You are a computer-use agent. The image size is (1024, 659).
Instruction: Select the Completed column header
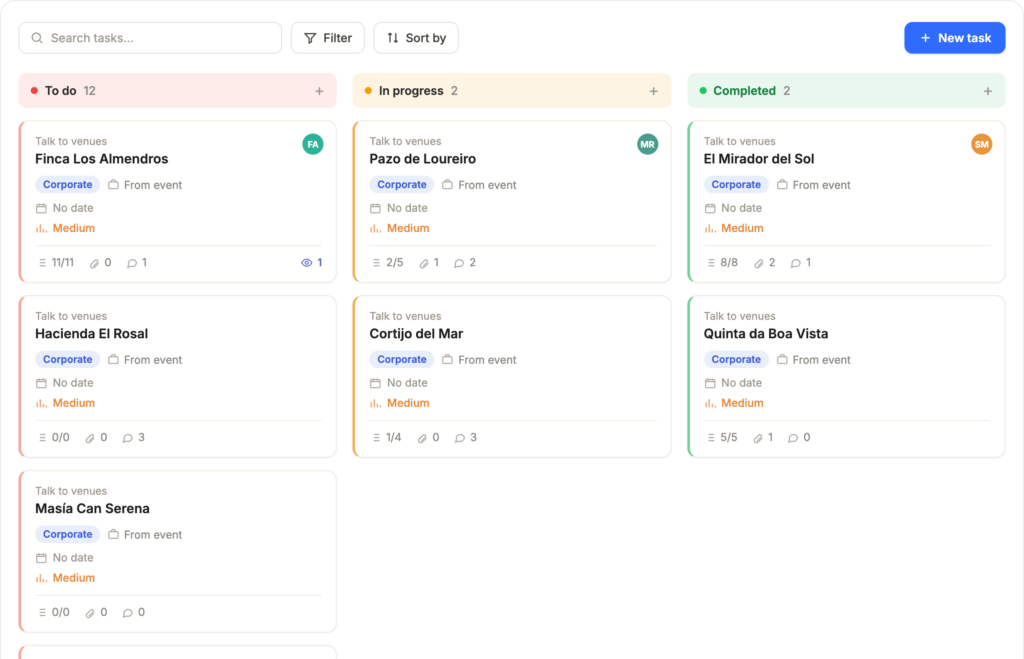(846, 91)
